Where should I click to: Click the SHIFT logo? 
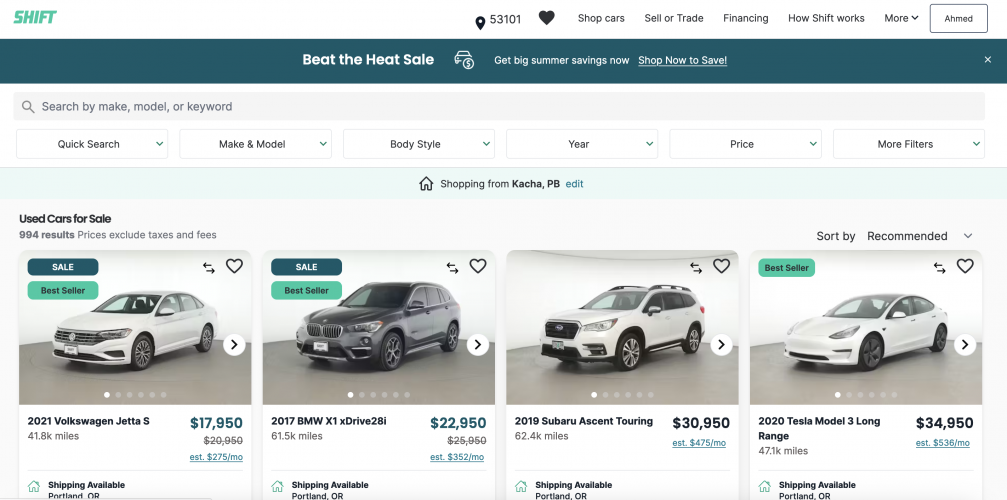35,17
